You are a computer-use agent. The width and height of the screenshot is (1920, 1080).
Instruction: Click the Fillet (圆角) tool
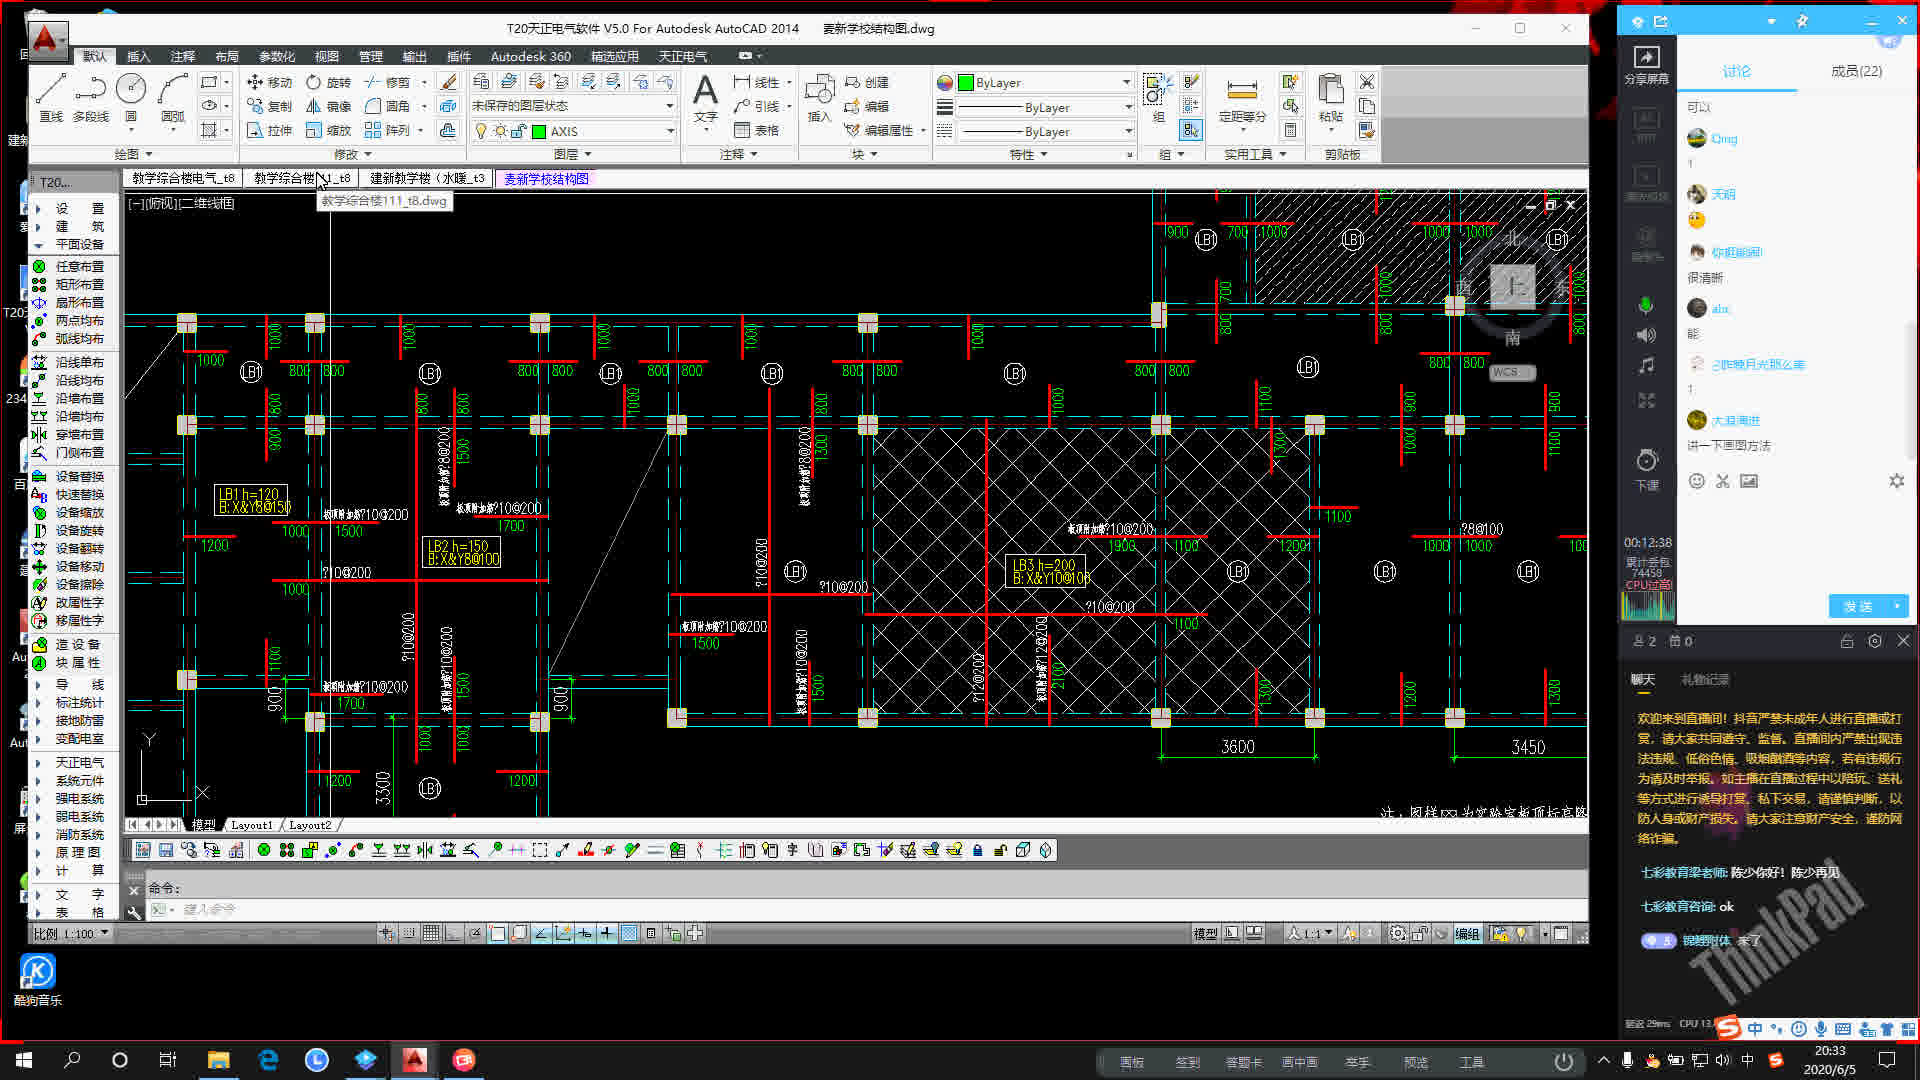coord(388,106)
